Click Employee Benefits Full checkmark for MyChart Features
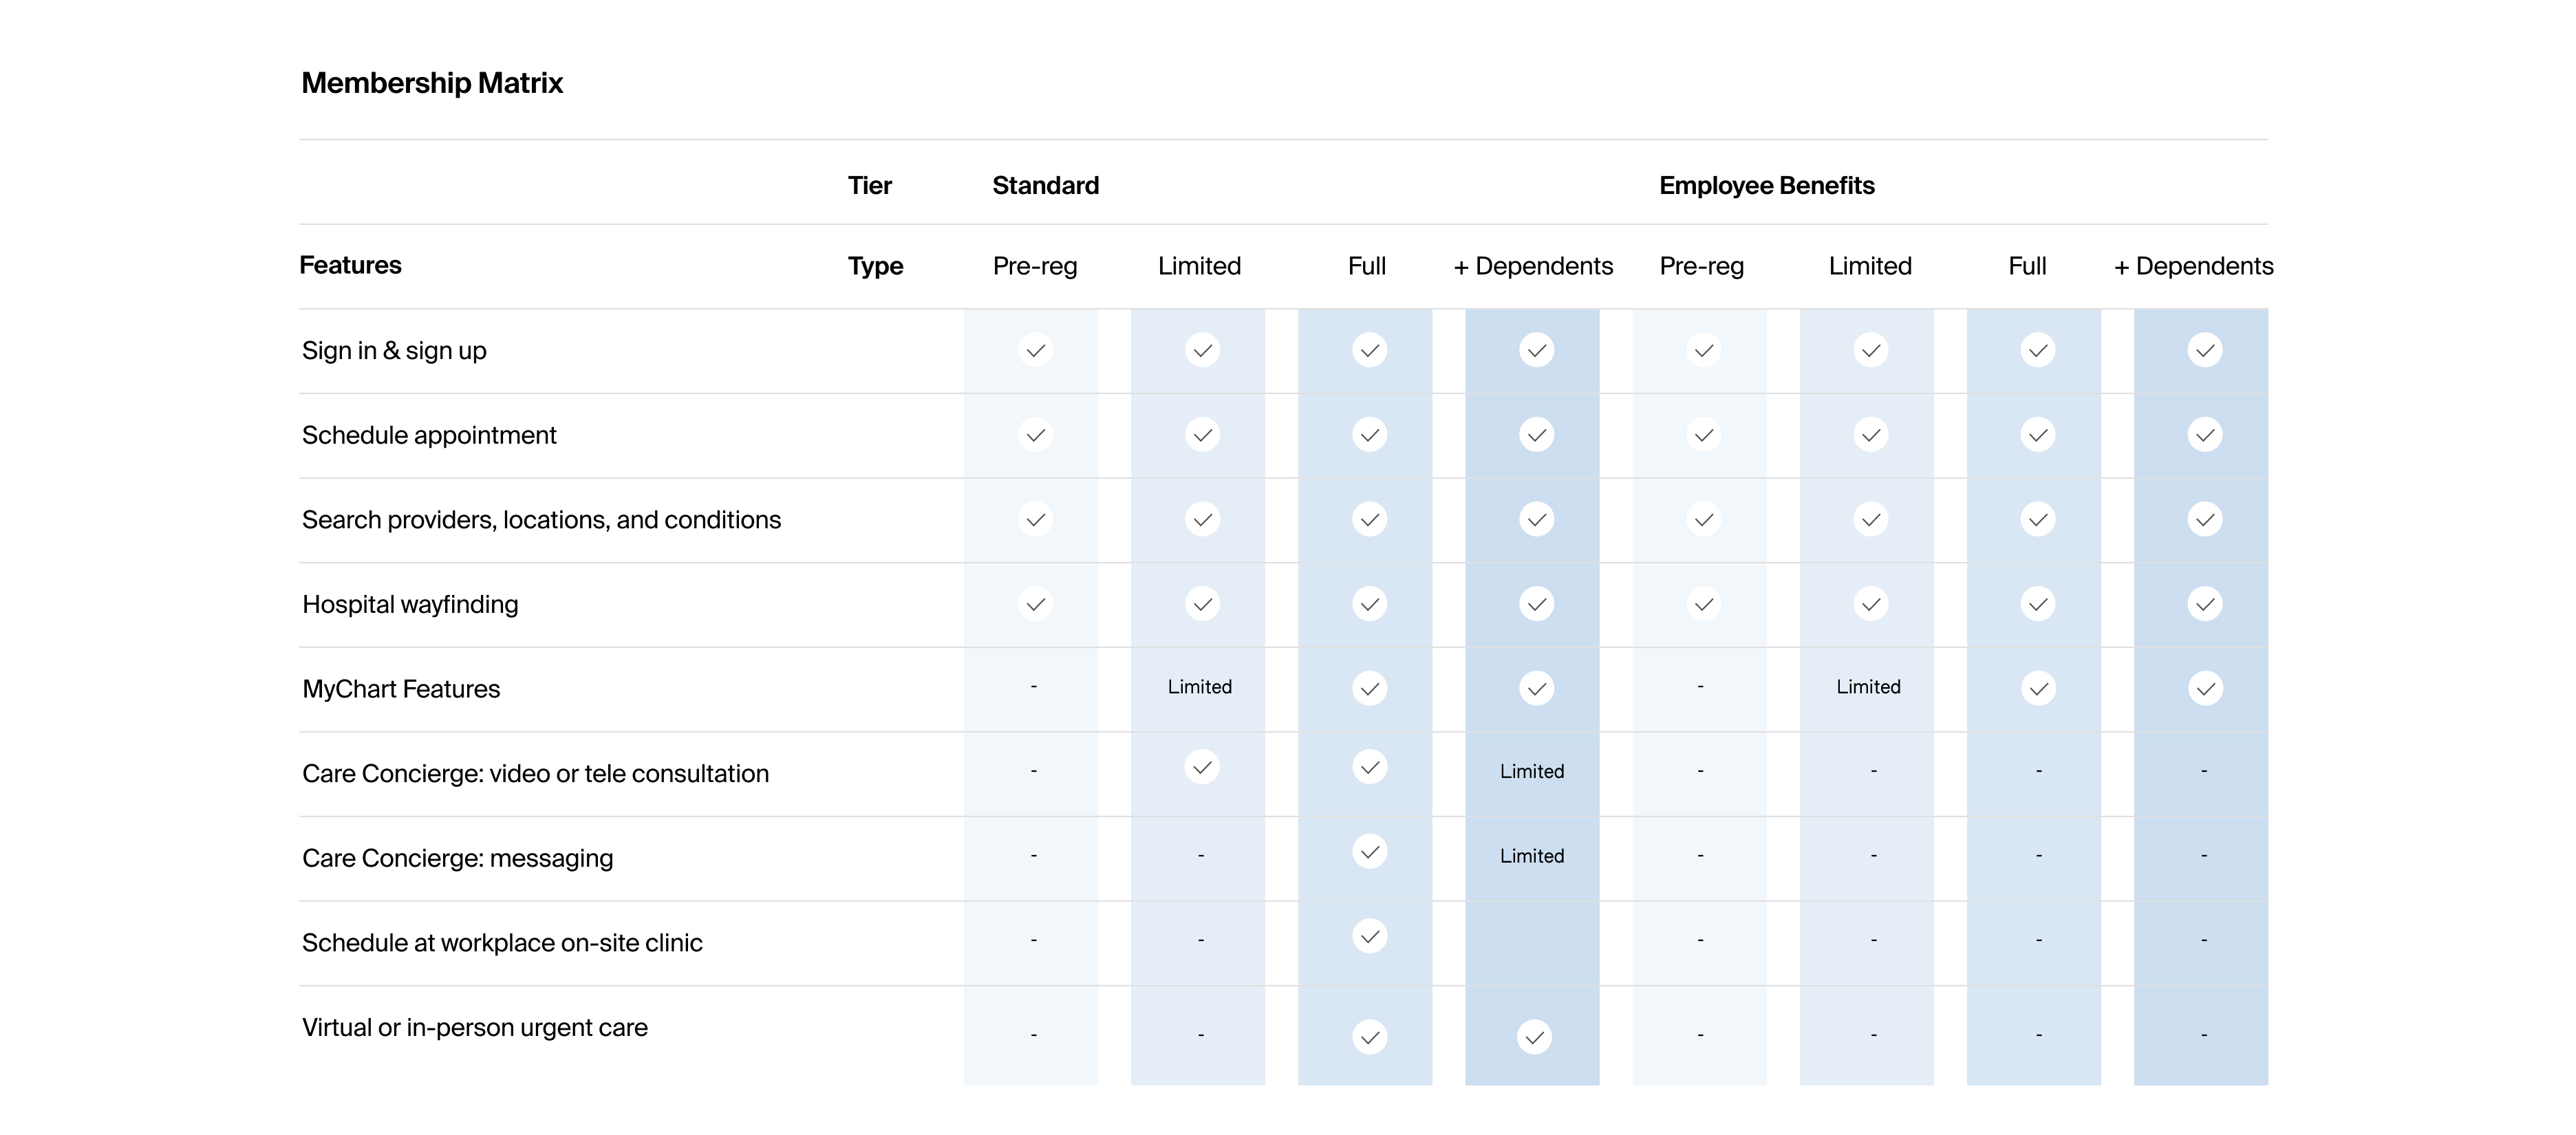This screenshot has width=2576, height=1135. tap(2038, 688)
